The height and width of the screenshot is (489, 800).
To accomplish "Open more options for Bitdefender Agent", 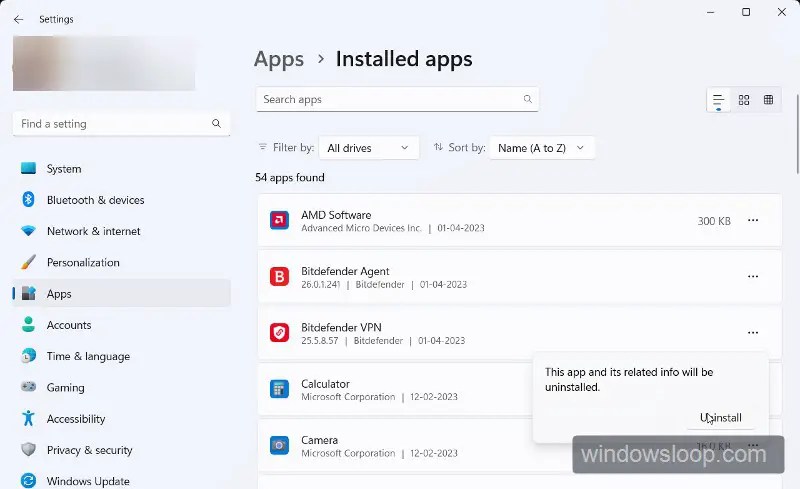I will (x=753, y=277).
